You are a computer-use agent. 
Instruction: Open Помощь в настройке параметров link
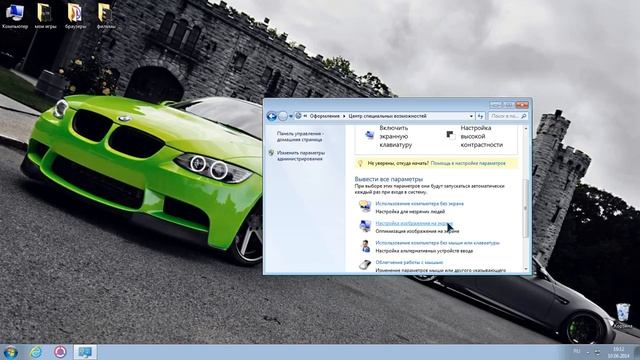point(468,163)
